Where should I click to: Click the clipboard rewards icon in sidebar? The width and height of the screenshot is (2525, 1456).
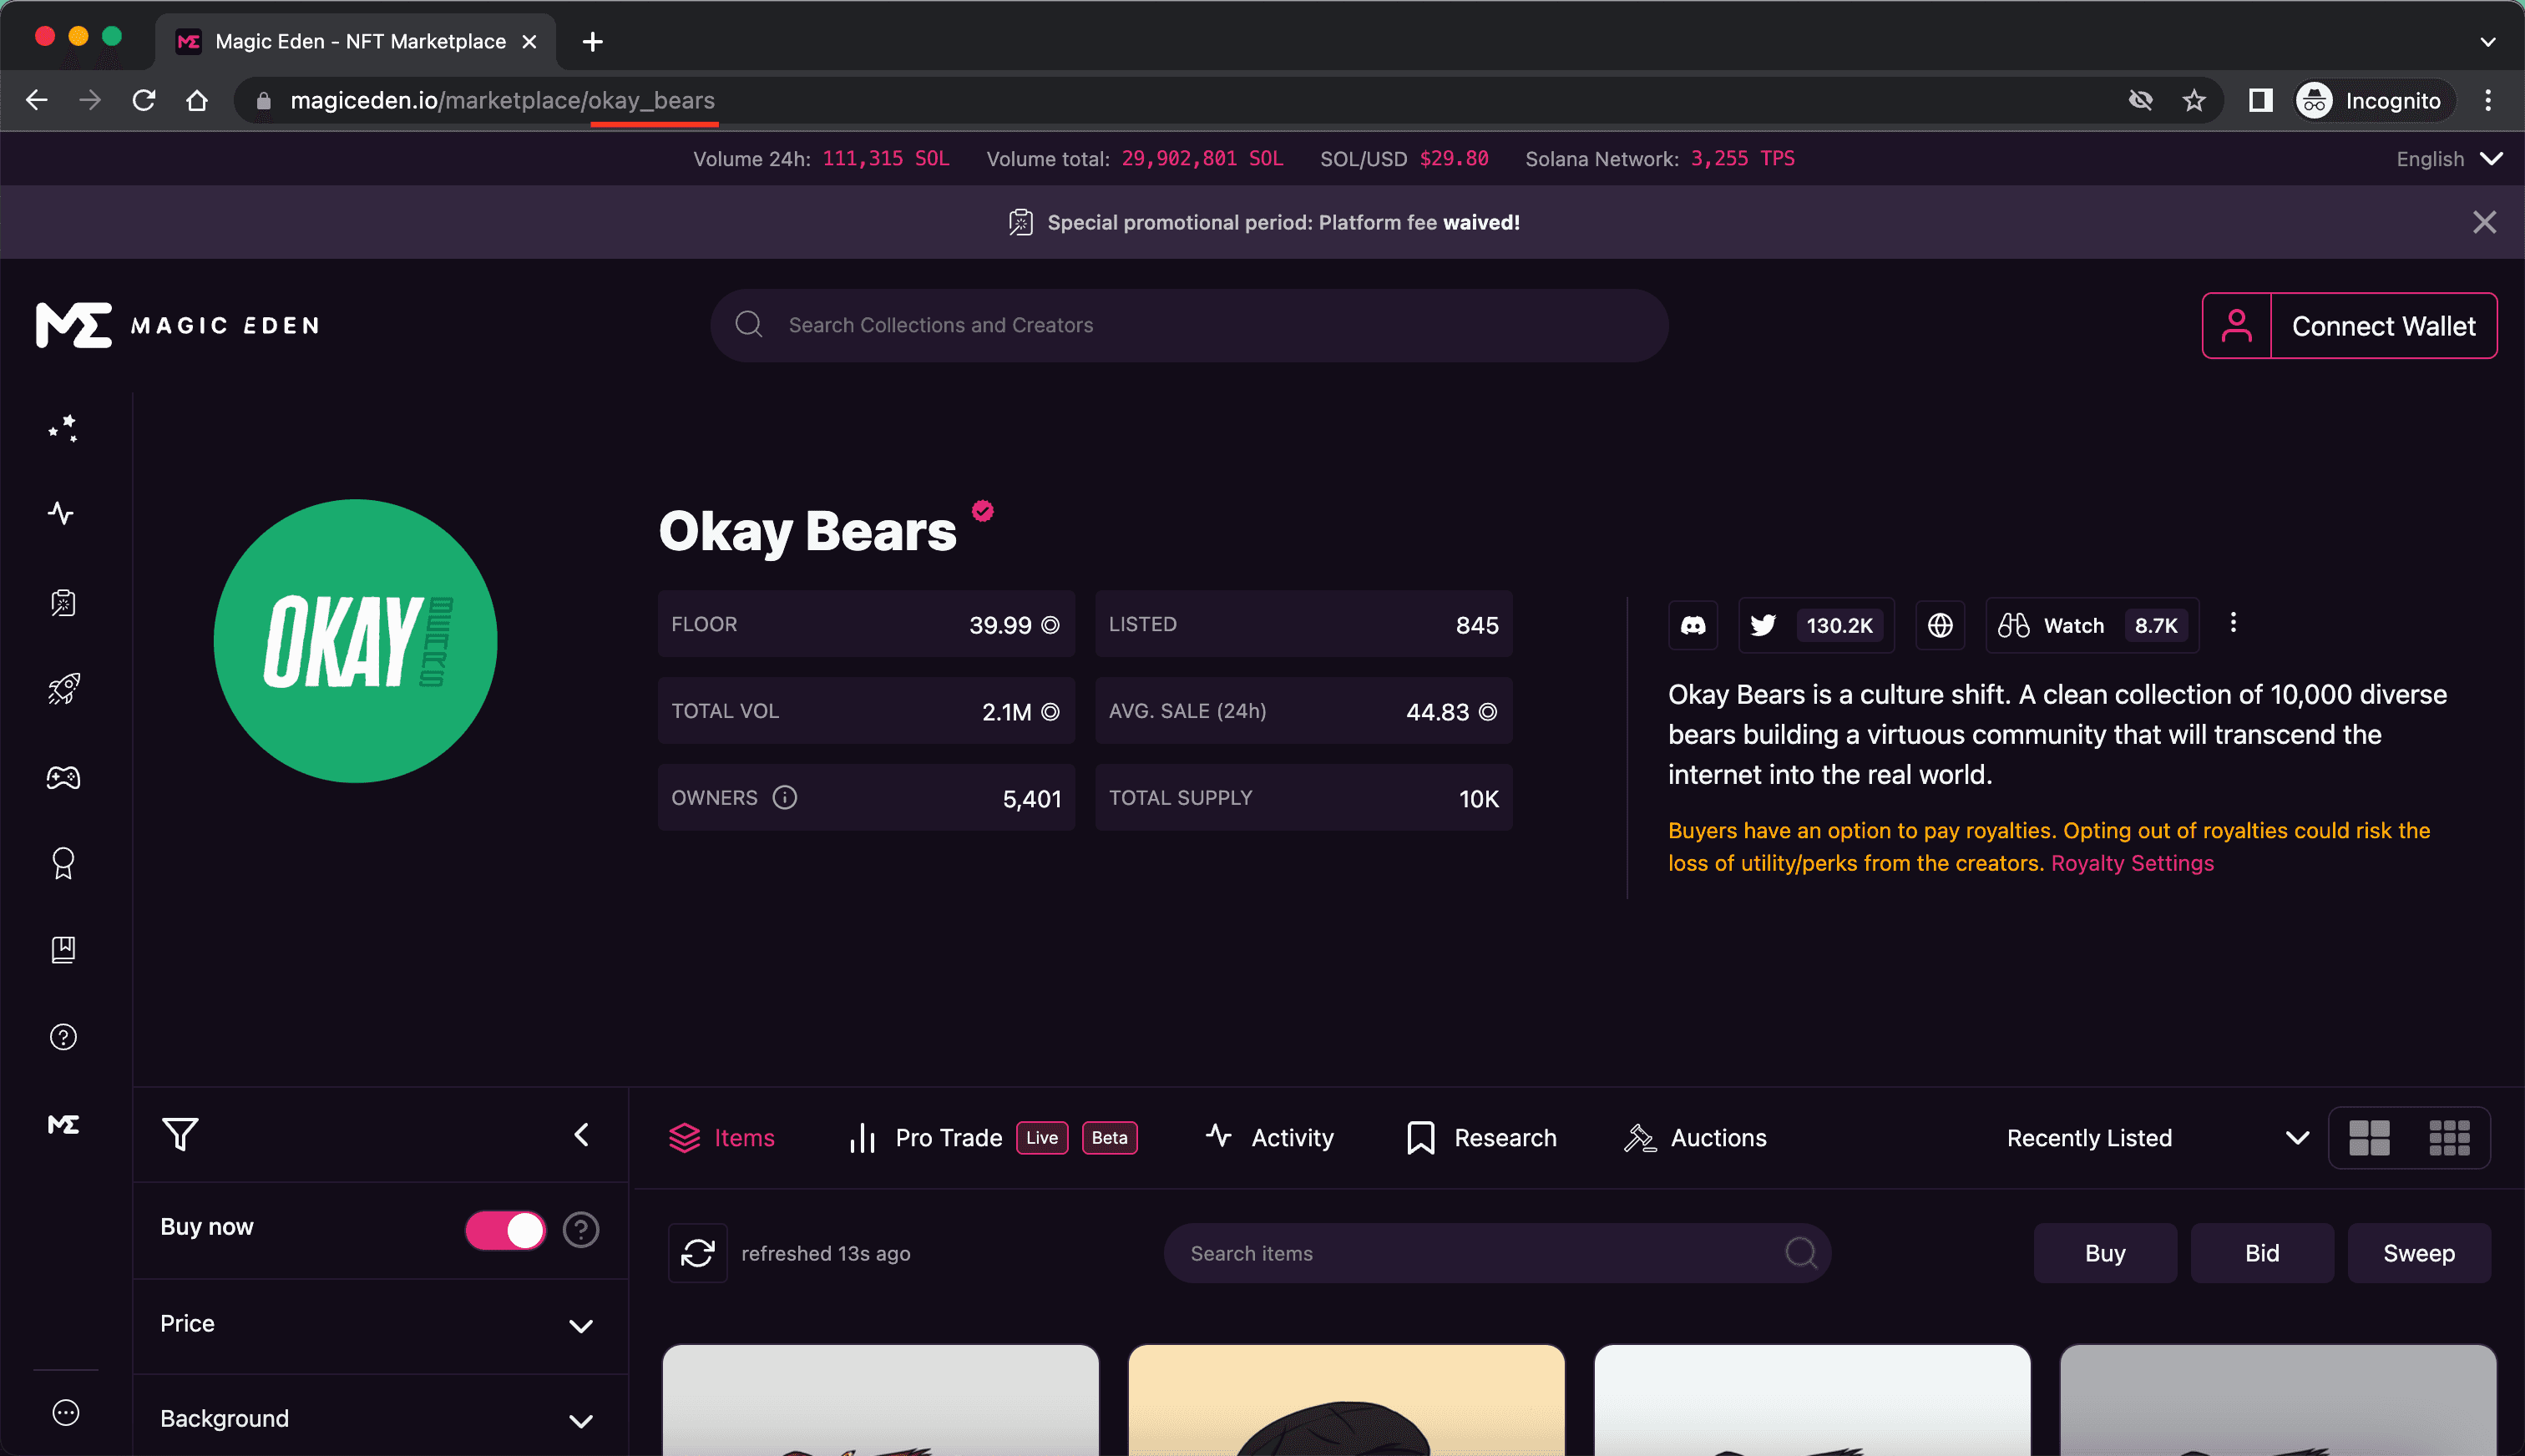pos(63,602)
